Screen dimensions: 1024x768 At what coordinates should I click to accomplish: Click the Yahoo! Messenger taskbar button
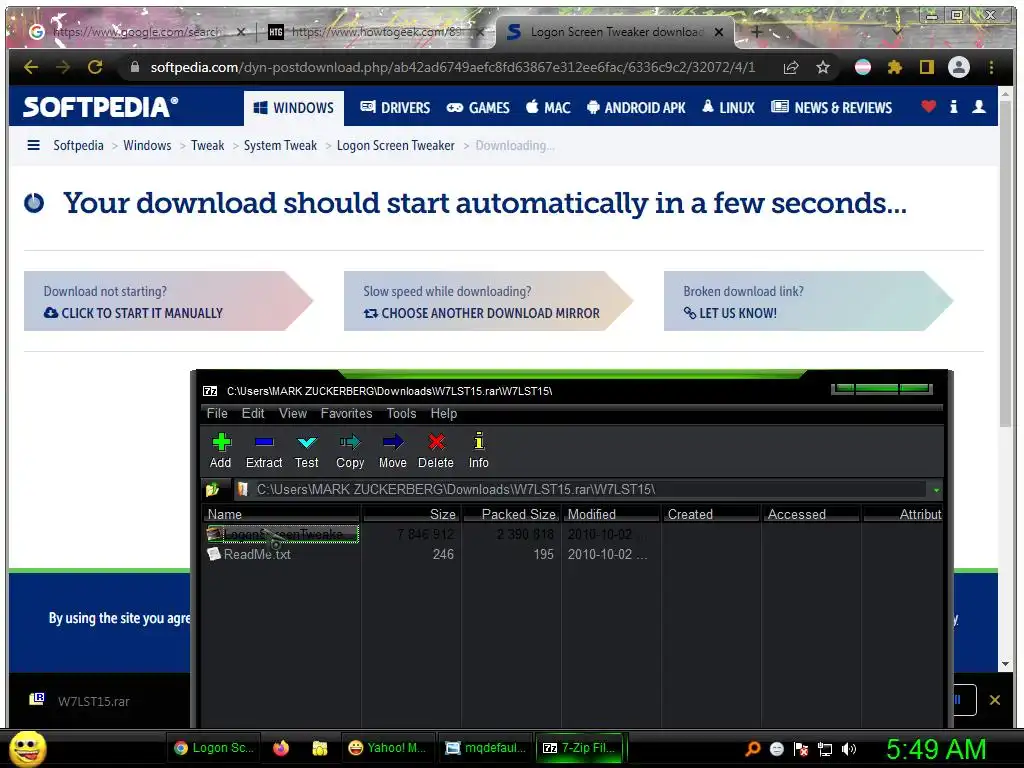pyautogui.click(x=387, y=748)
